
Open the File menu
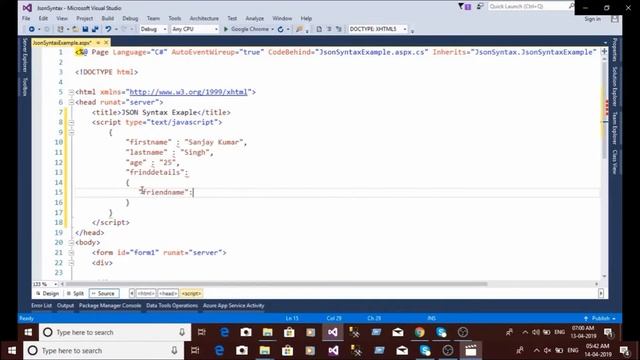pos(26,18)
